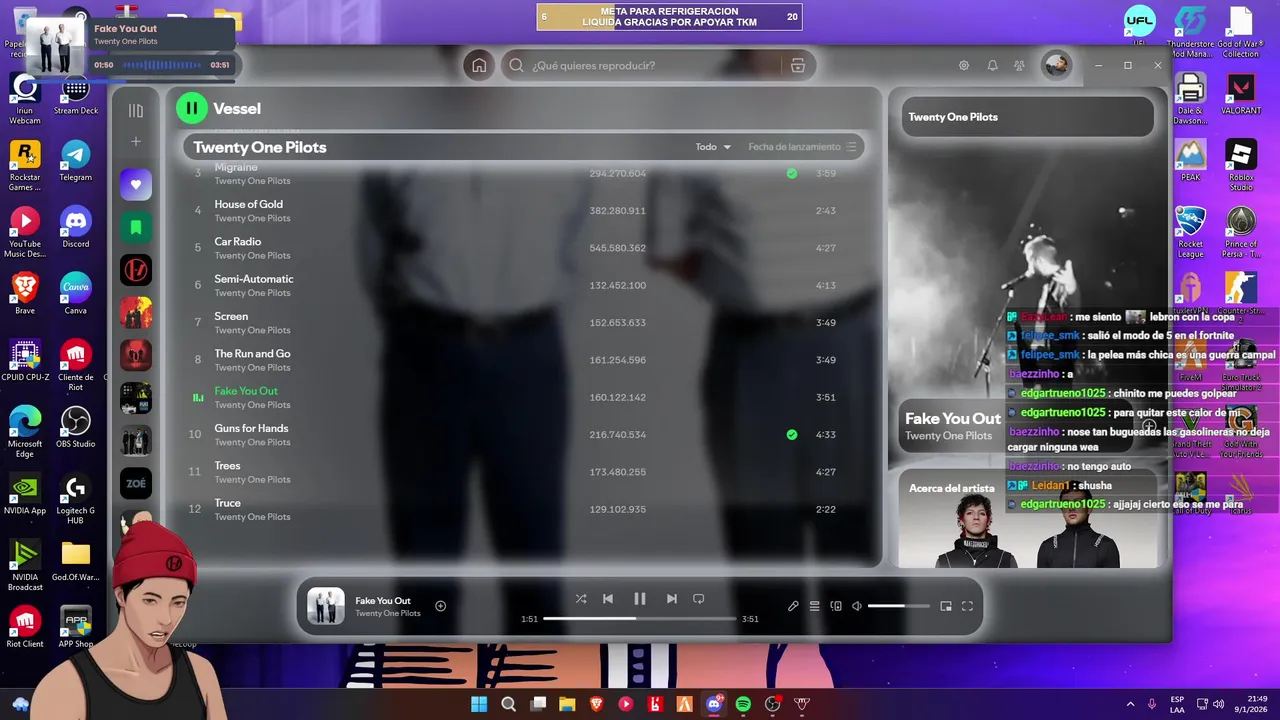Open VALORANT desktop shortcut

1241,94
